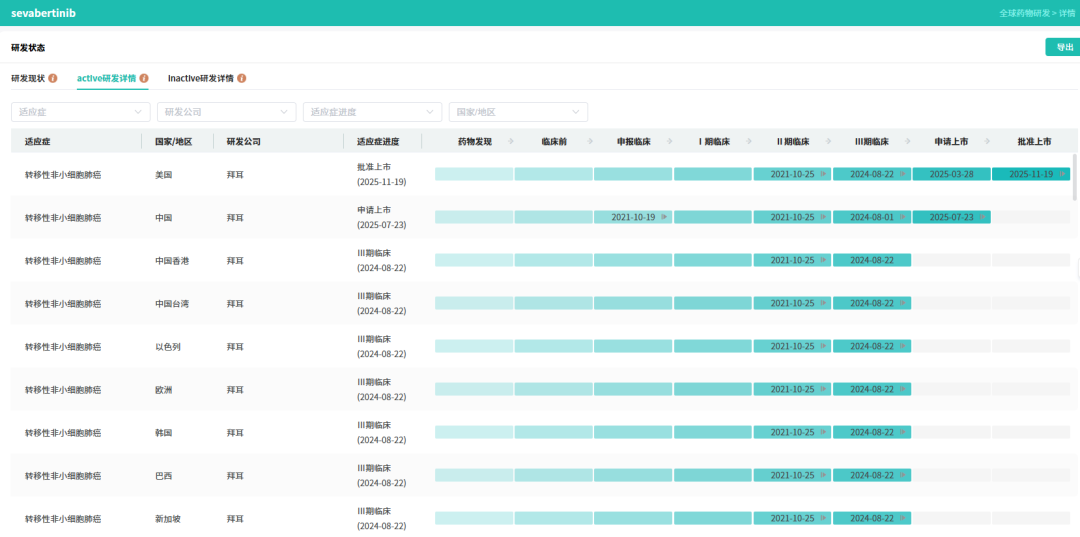Open the 适应症 filter dropdown
This screenshot has width=1080, height=537.
pos(80,112)
